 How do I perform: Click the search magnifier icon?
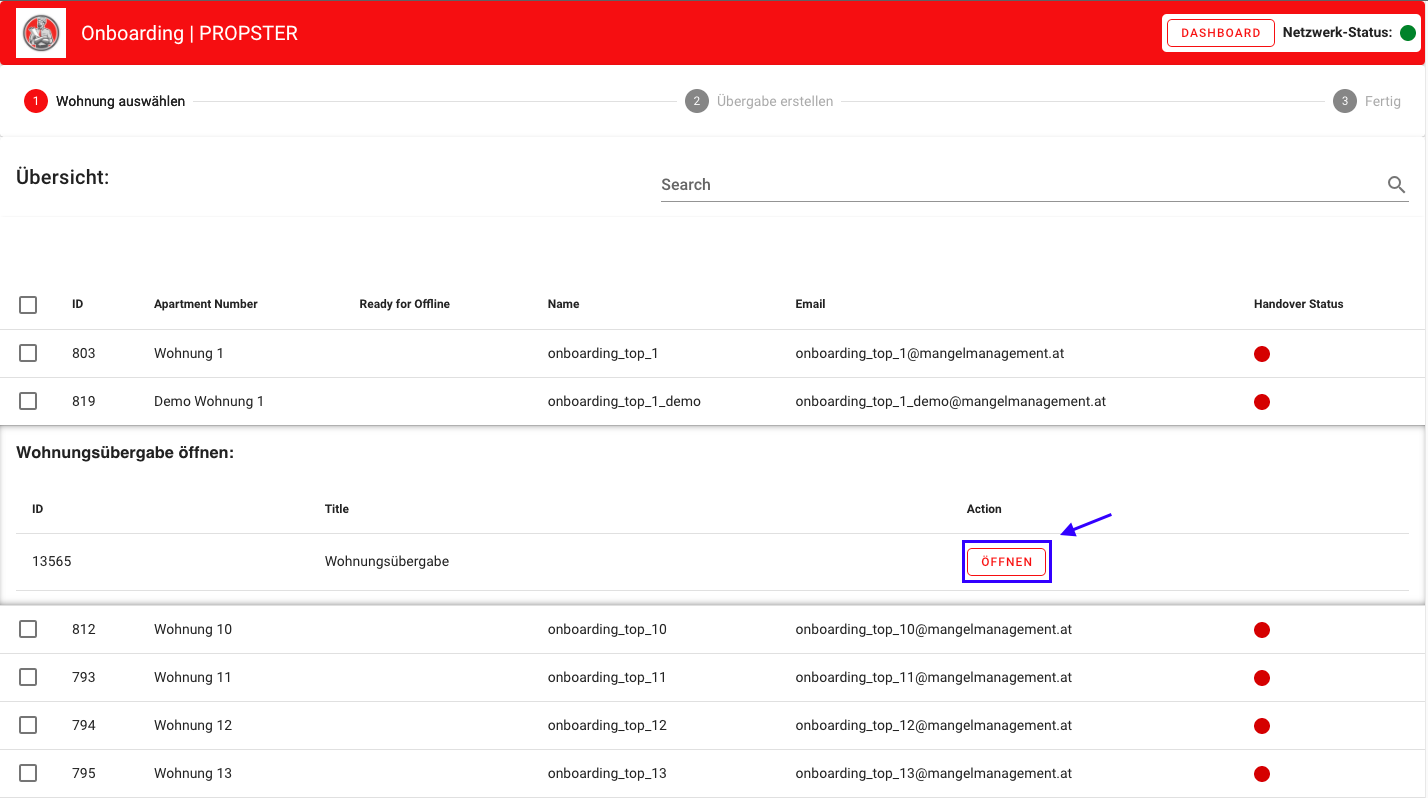(1397, 185)
